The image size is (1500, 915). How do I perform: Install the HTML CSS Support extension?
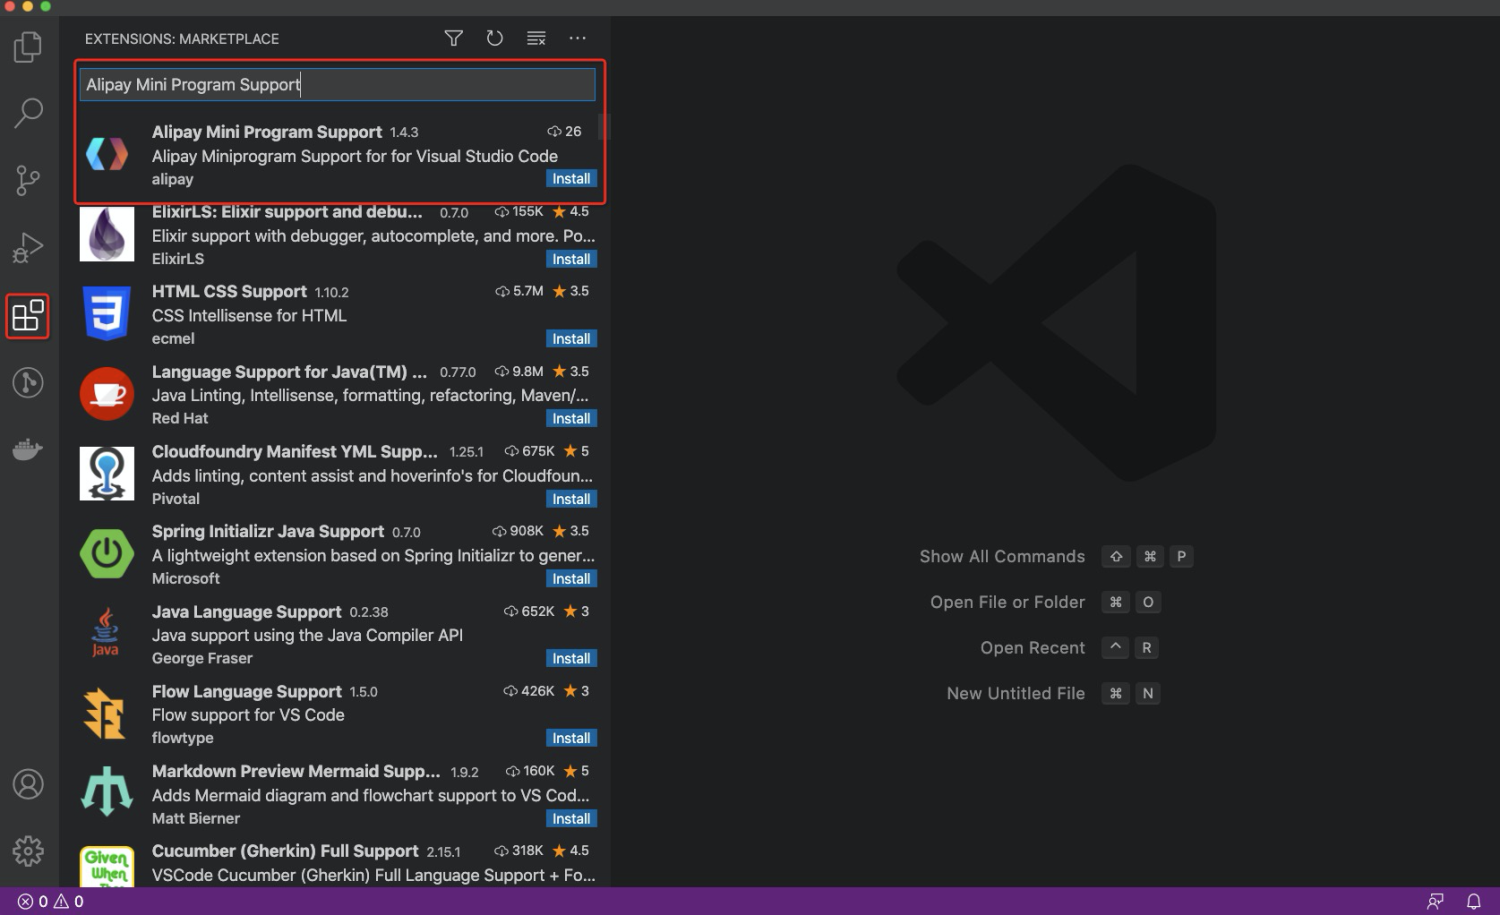point(570,338)
